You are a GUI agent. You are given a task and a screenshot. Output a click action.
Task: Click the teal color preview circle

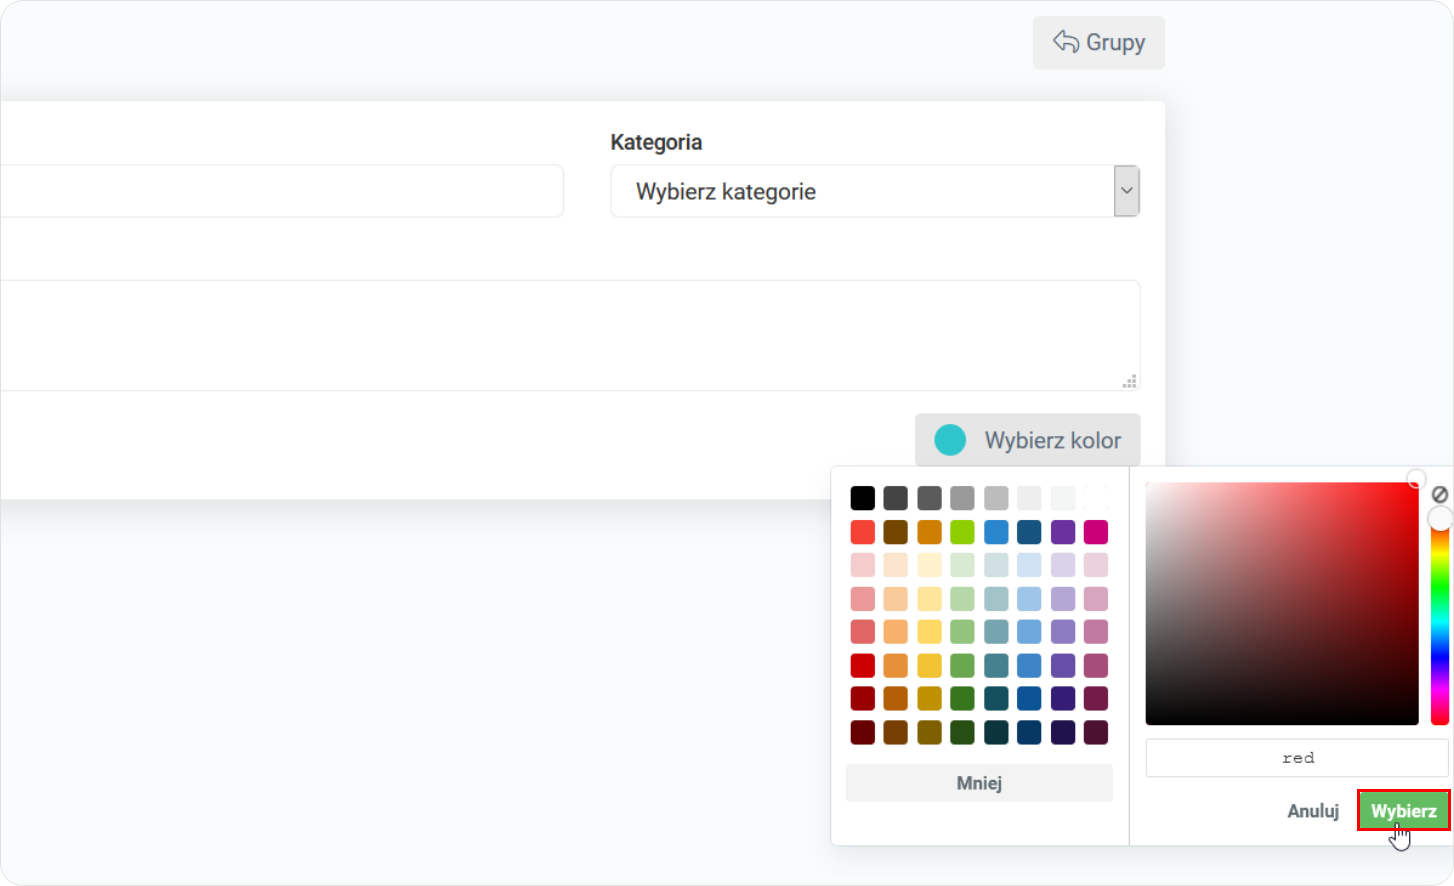coord(950,440)
